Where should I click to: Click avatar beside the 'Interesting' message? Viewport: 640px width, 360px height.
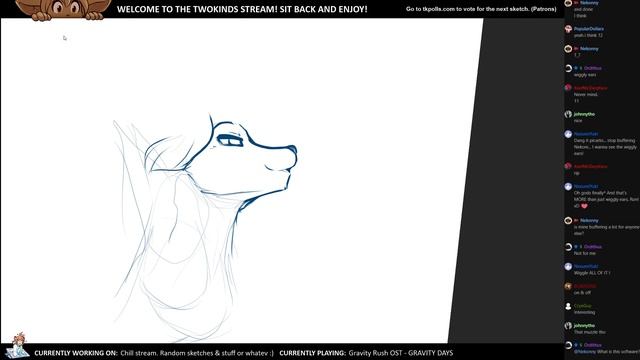(568, 306)
